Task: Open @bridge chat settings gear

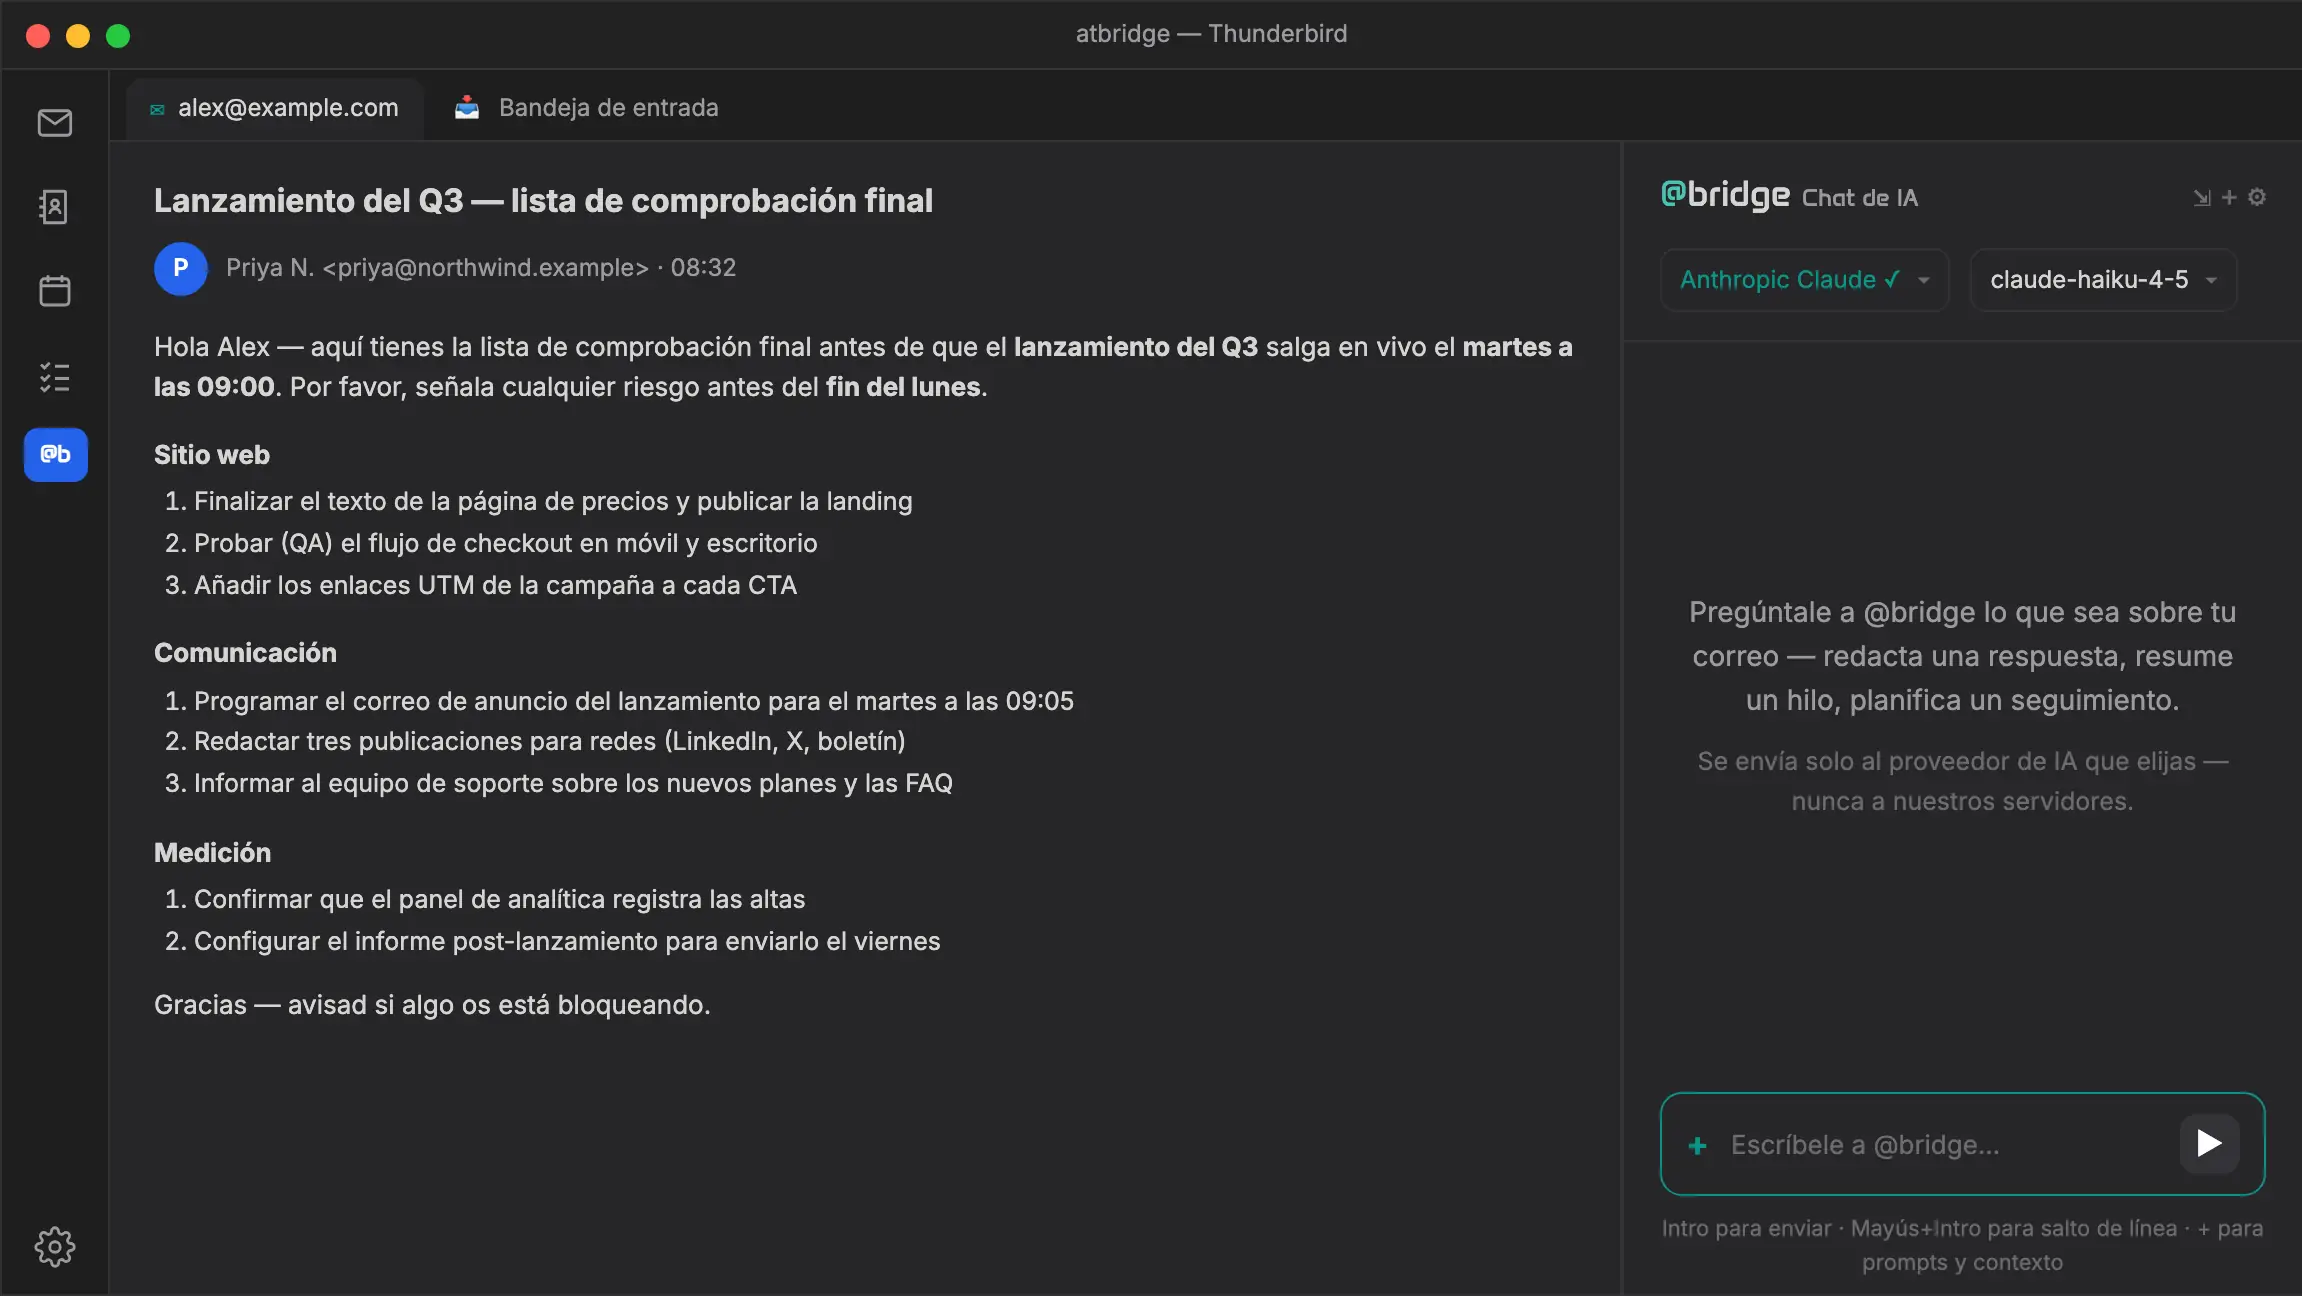Action: point(2257,197)
